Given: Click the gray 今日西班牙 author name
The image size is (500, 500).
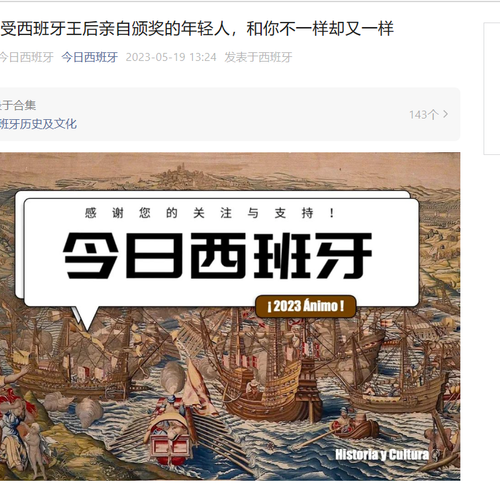Looking at the screenshot, I should [x=26, y=57].
